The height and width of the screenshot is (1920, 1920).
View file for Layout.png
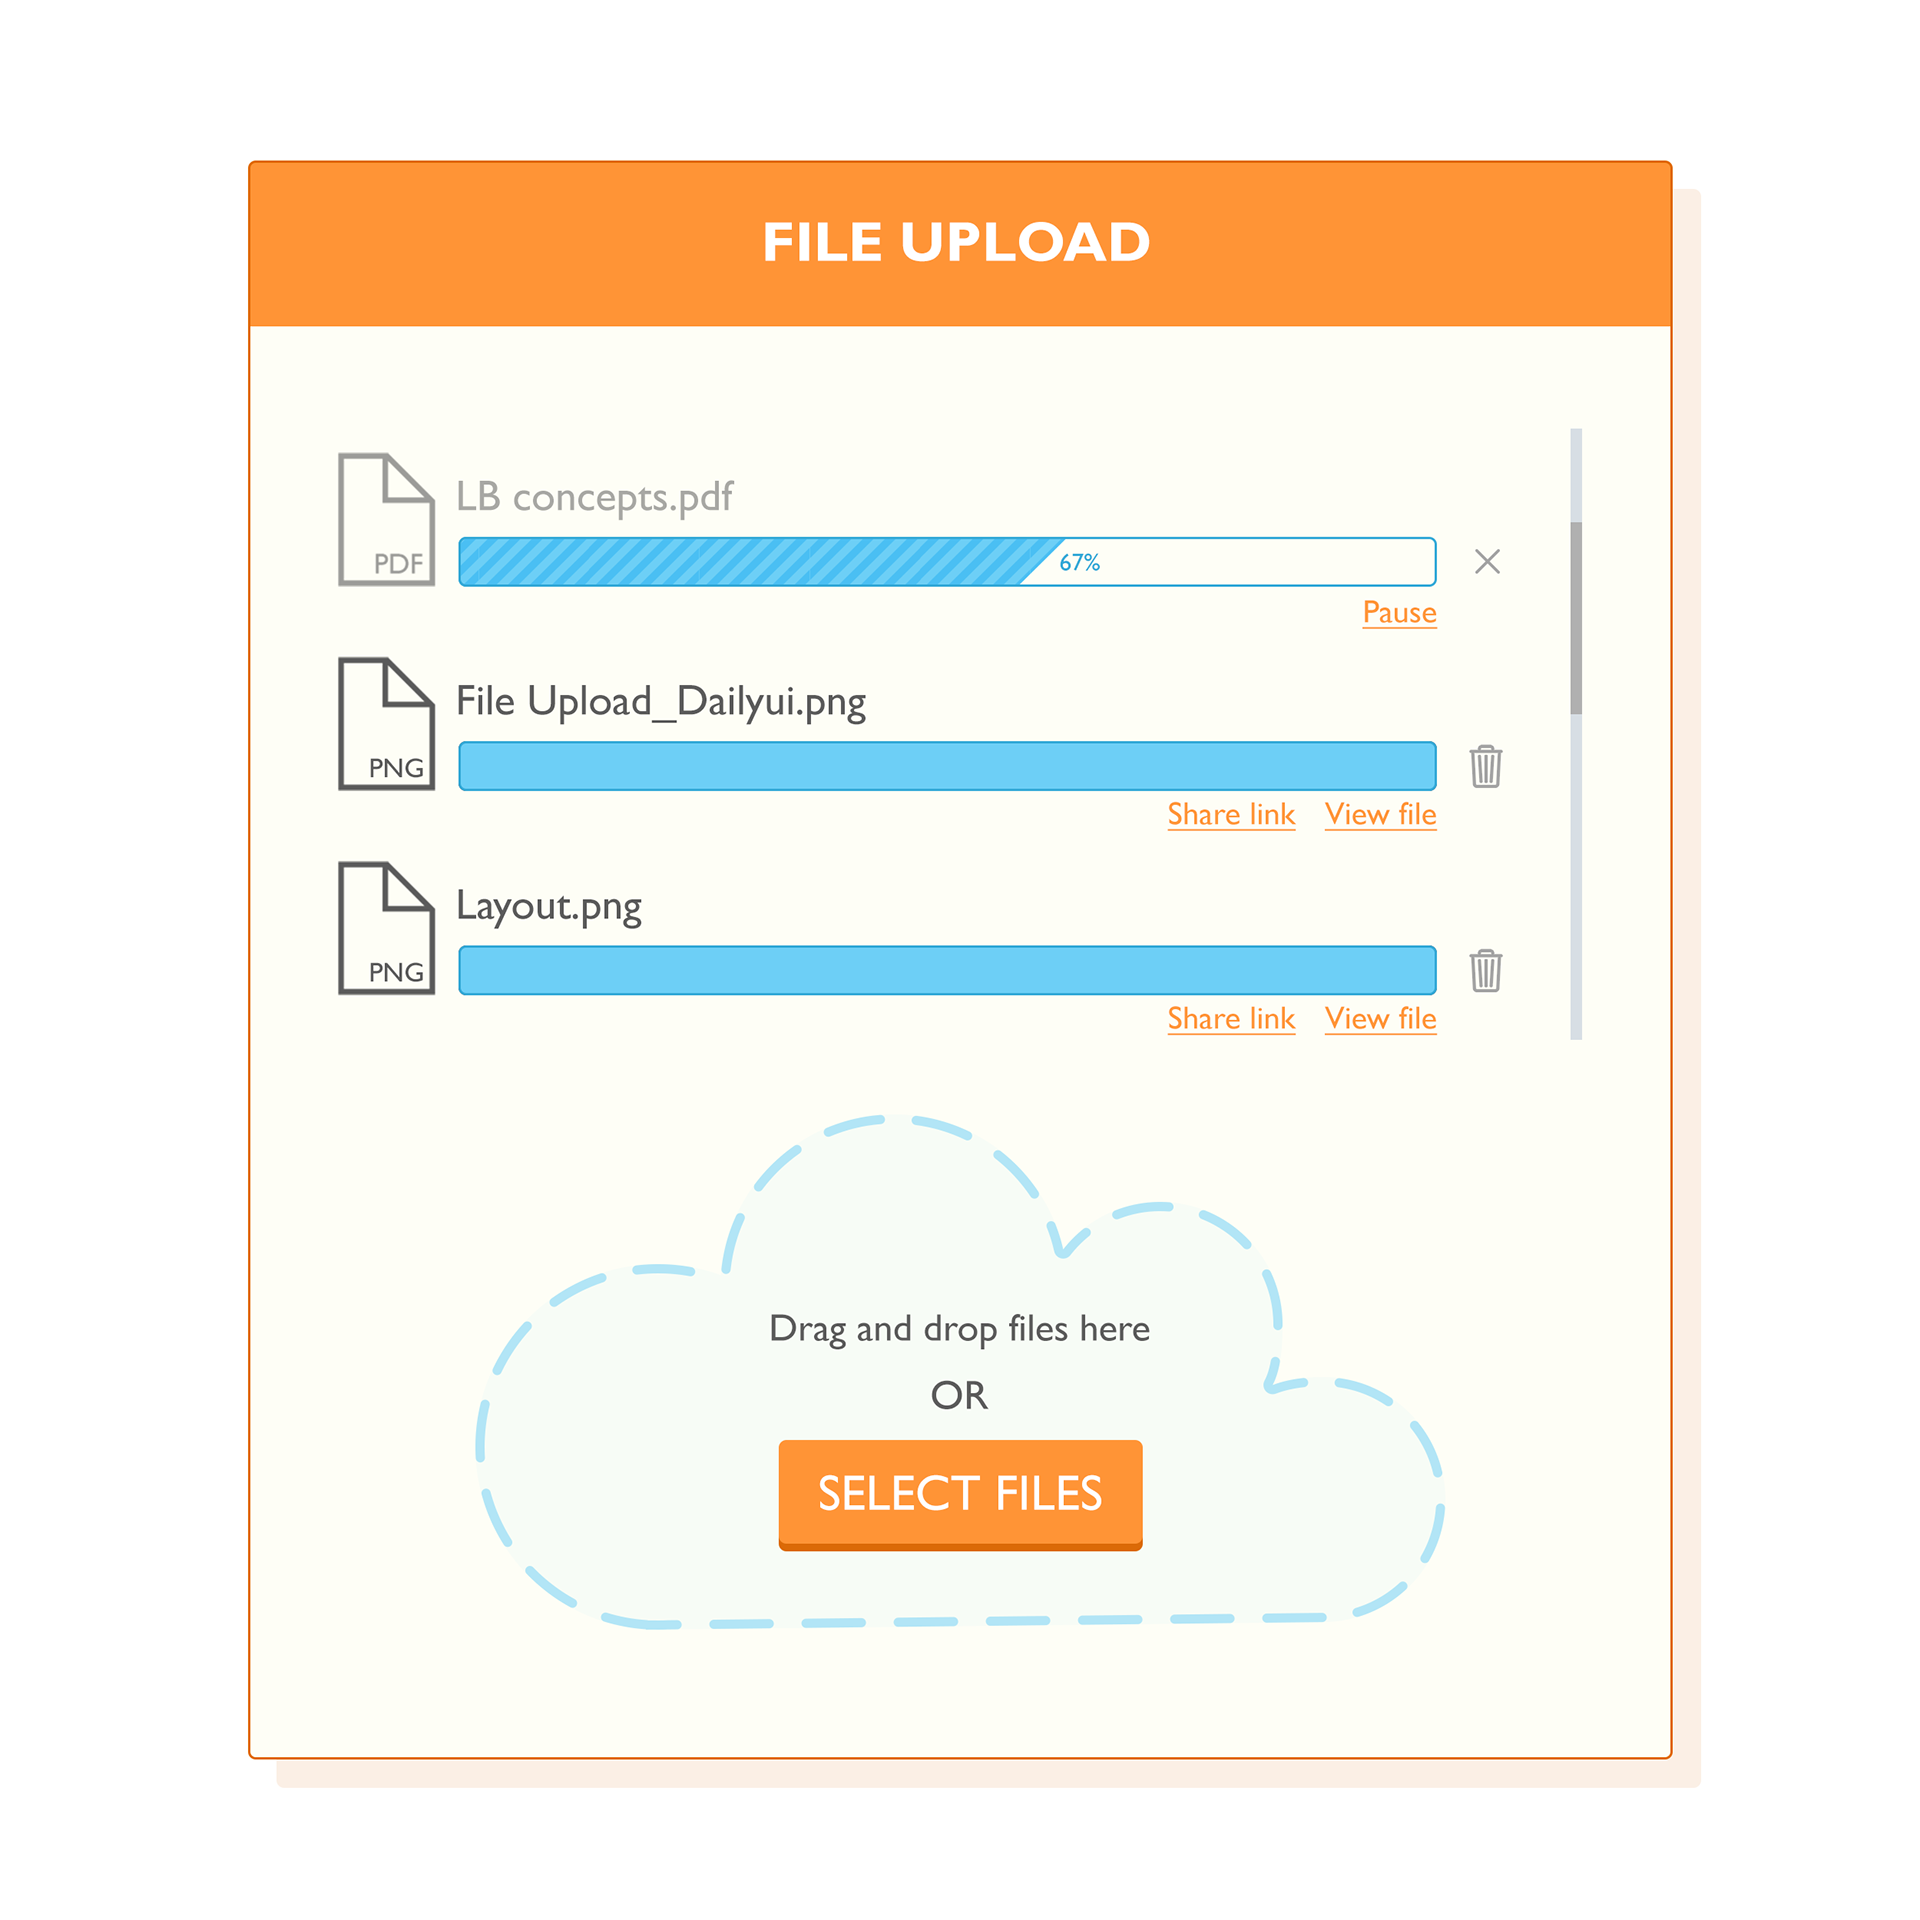click(x=1385, y=1016)
